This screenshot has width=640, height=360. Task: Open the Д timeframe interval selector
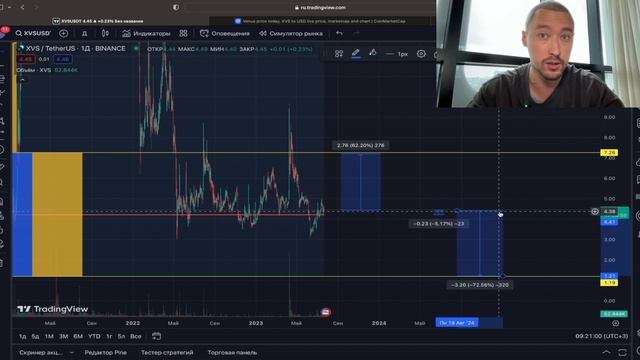pos(84,33)
